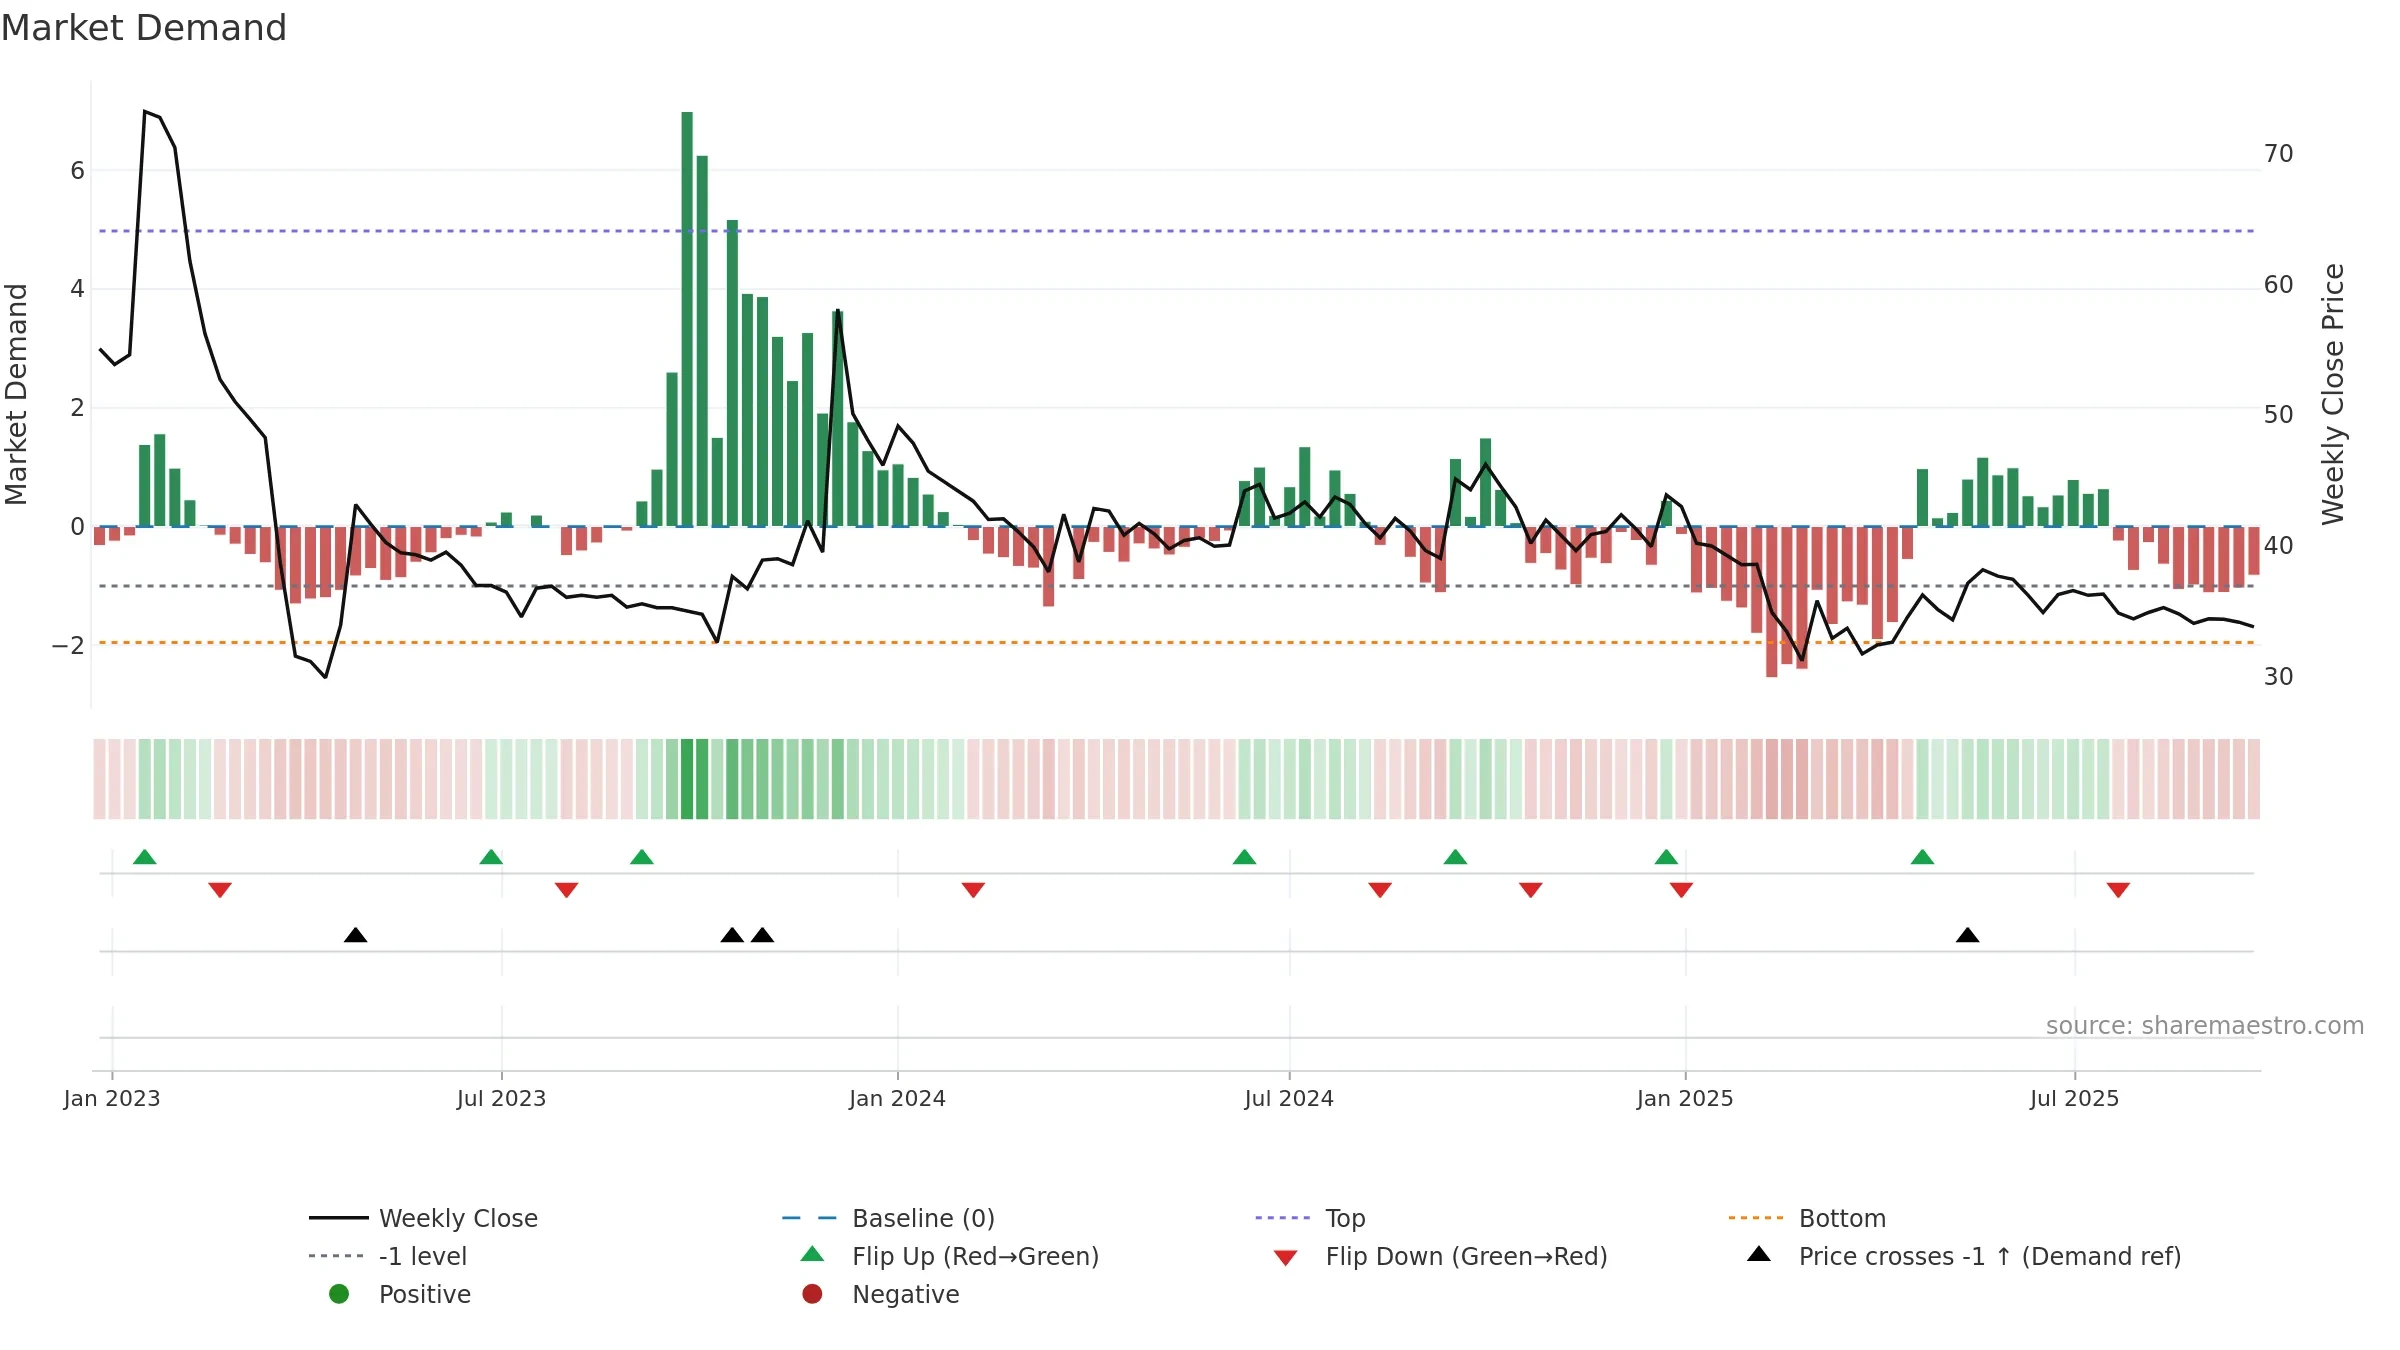Click the black price-cross marker in 2025

click(x=1967, y=935)
